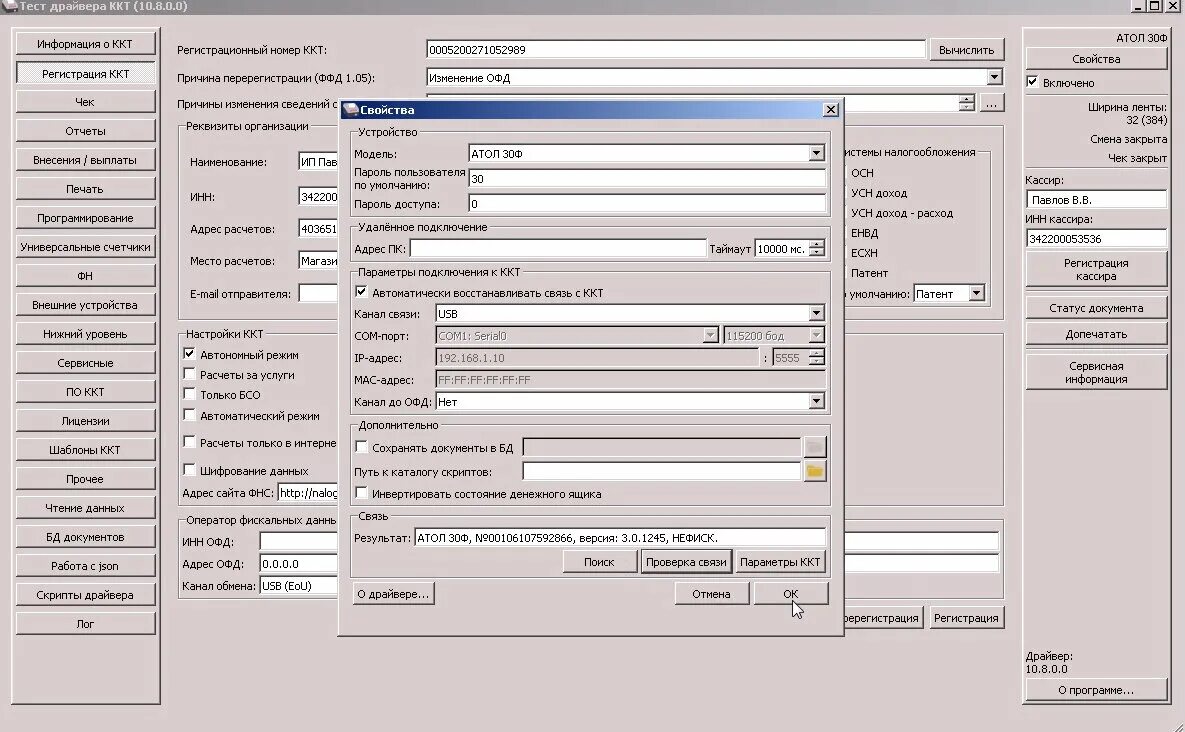The image size is (1185, 732).
Task: Open the Информация о ККТ section
Action: (x=85, y=44)
